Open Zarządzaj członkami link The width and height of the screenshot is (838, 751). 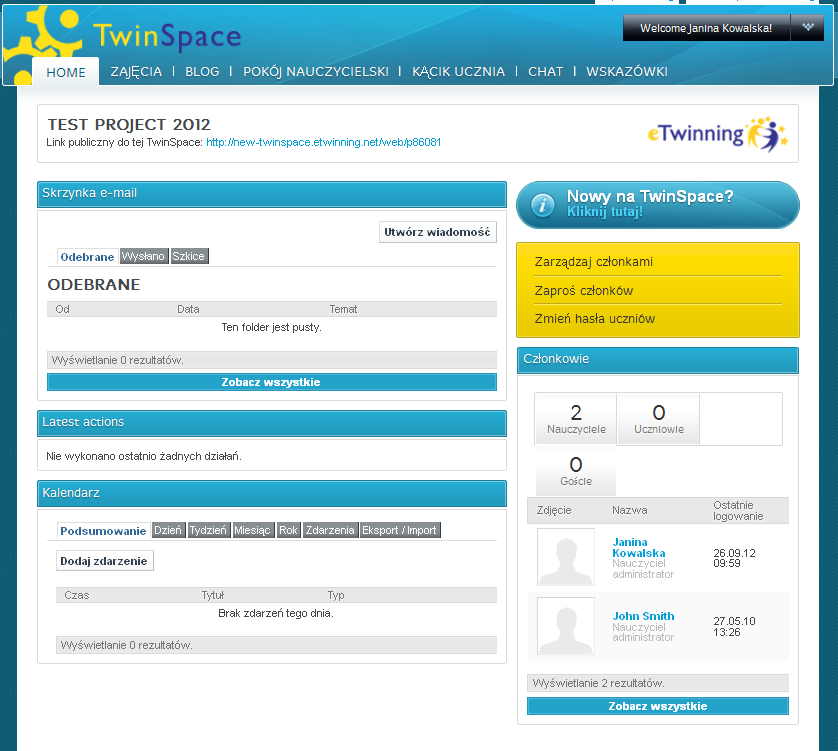point(594,262)
